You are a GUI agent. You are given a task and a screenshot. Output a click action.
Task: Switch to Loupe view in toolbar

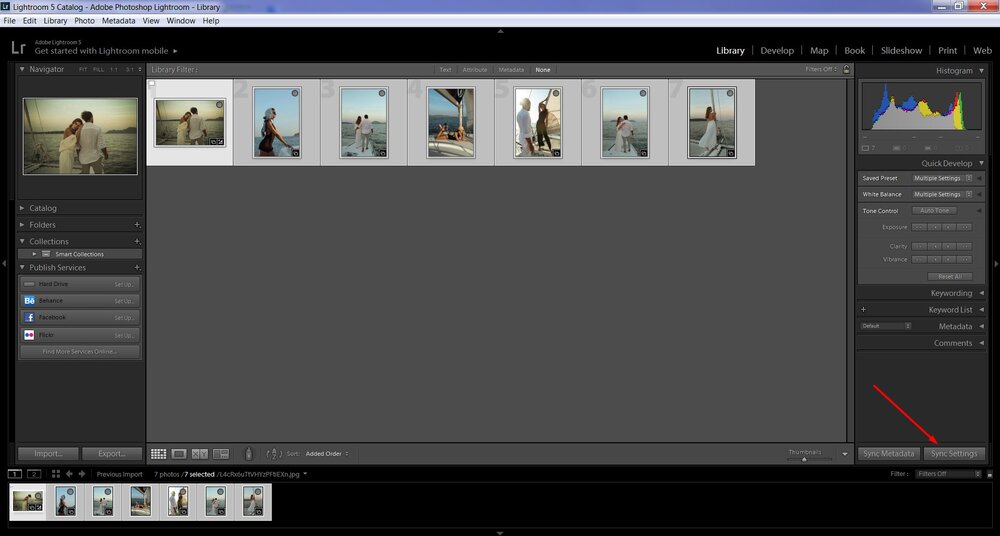(x=179, y=454)
